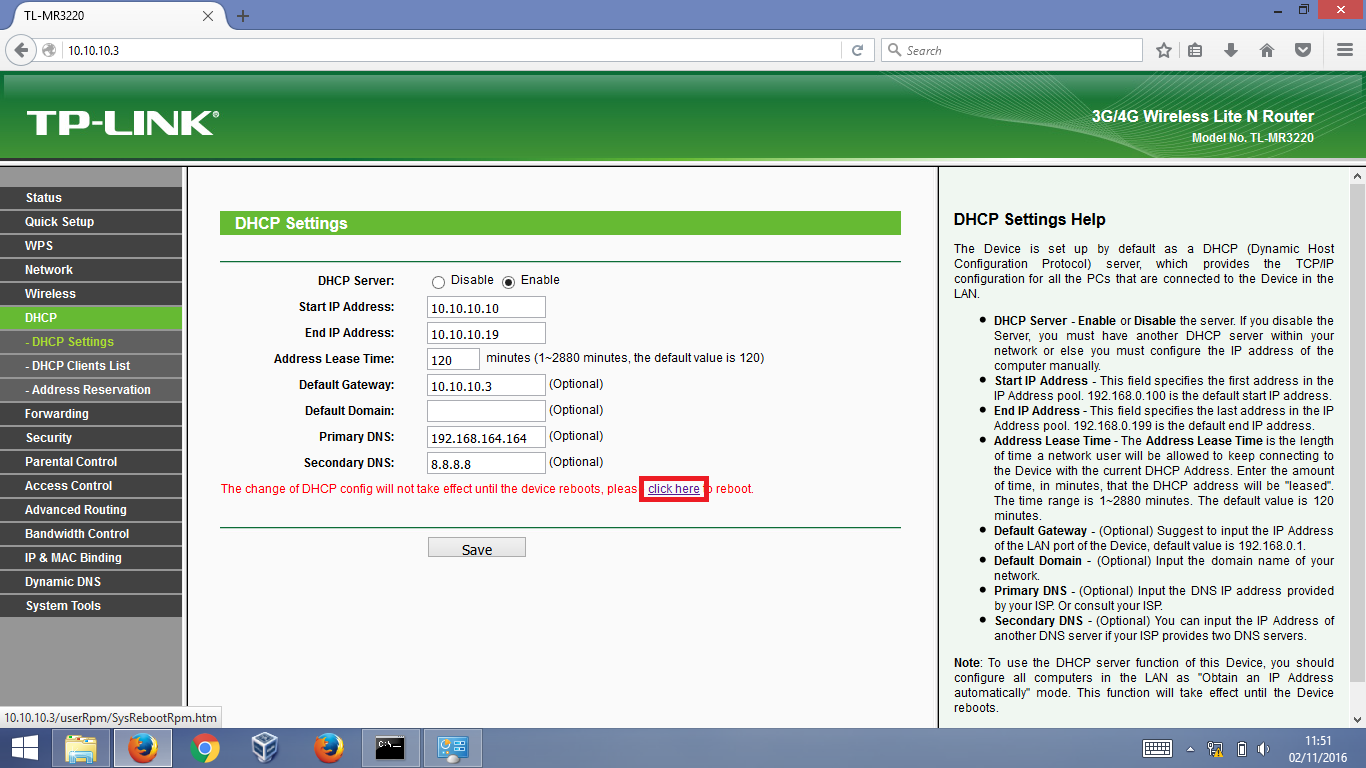Open the on-screen keyboard tray icon

click(1157, 748)
